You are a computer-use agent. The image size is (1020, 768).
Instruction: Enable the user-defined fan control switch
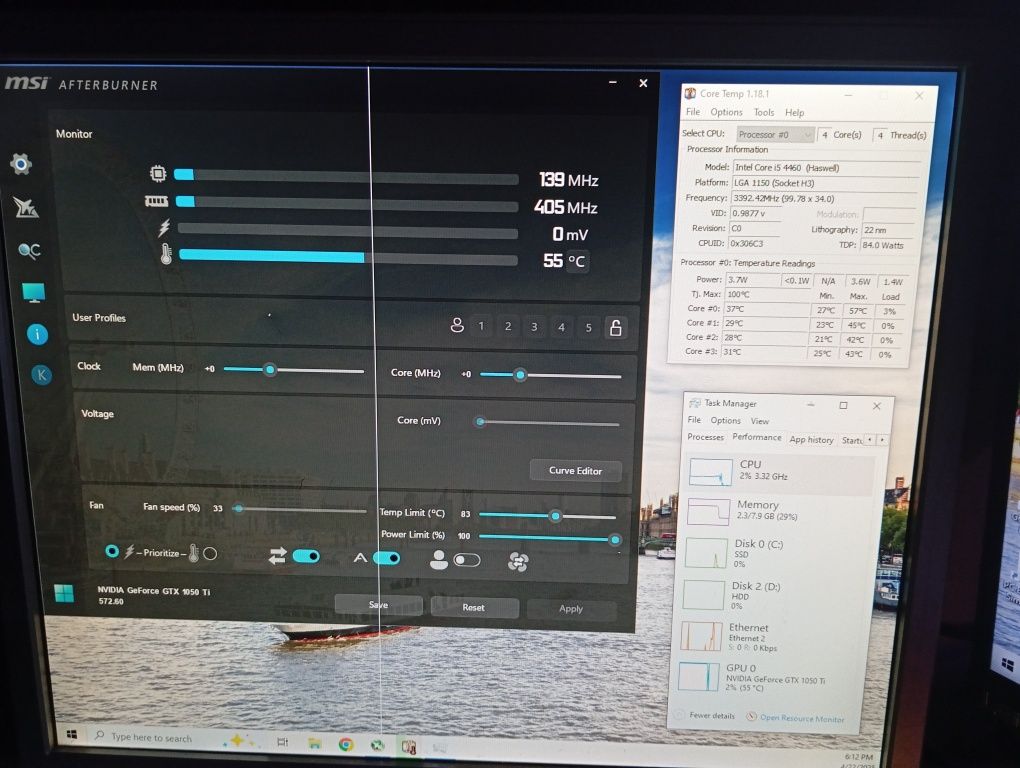click(x=467, y=560)
